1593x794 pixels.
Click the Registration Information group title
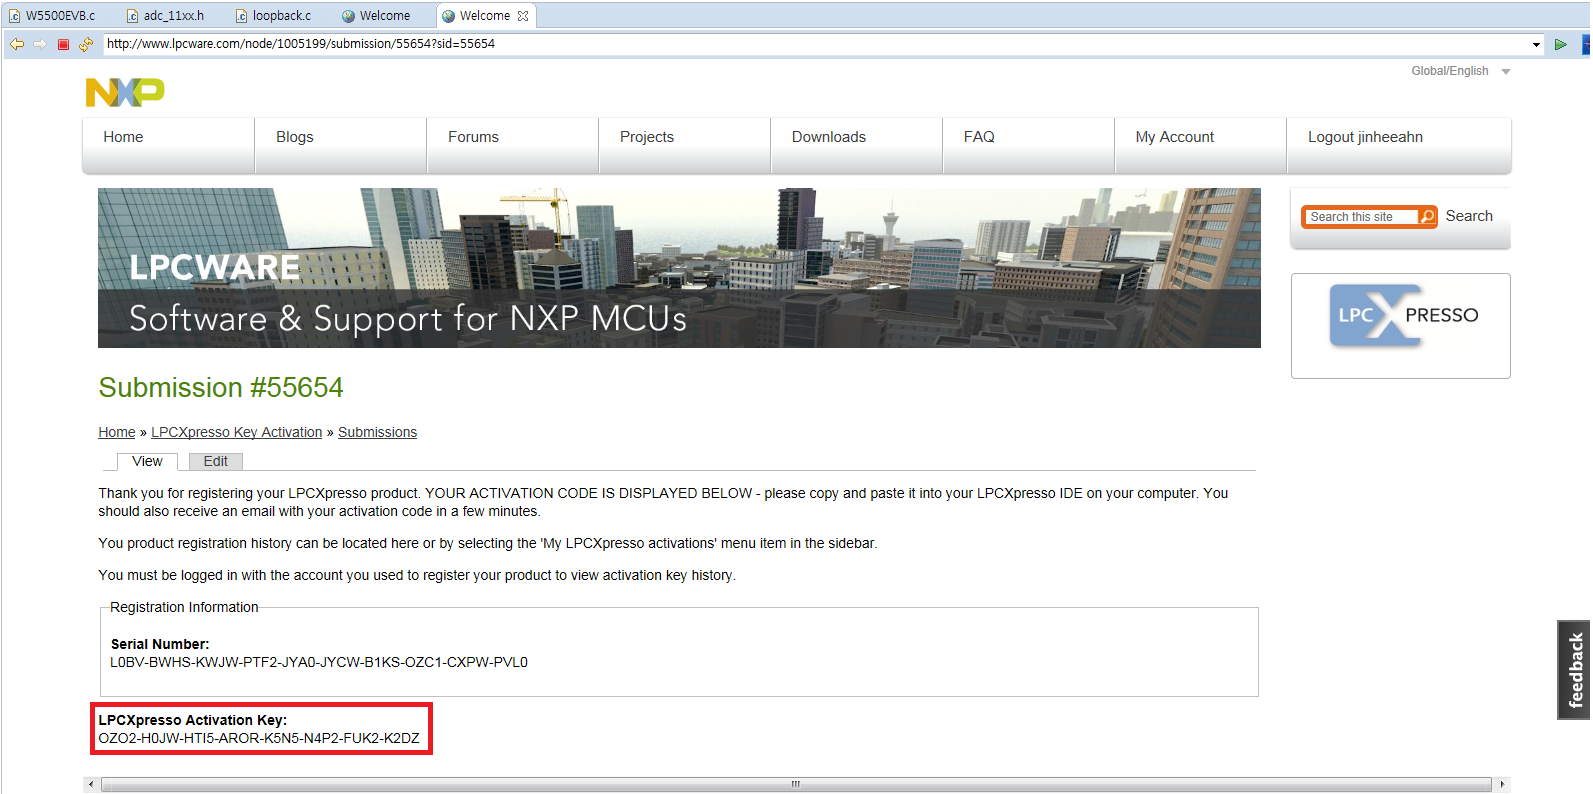coord(184,607)
